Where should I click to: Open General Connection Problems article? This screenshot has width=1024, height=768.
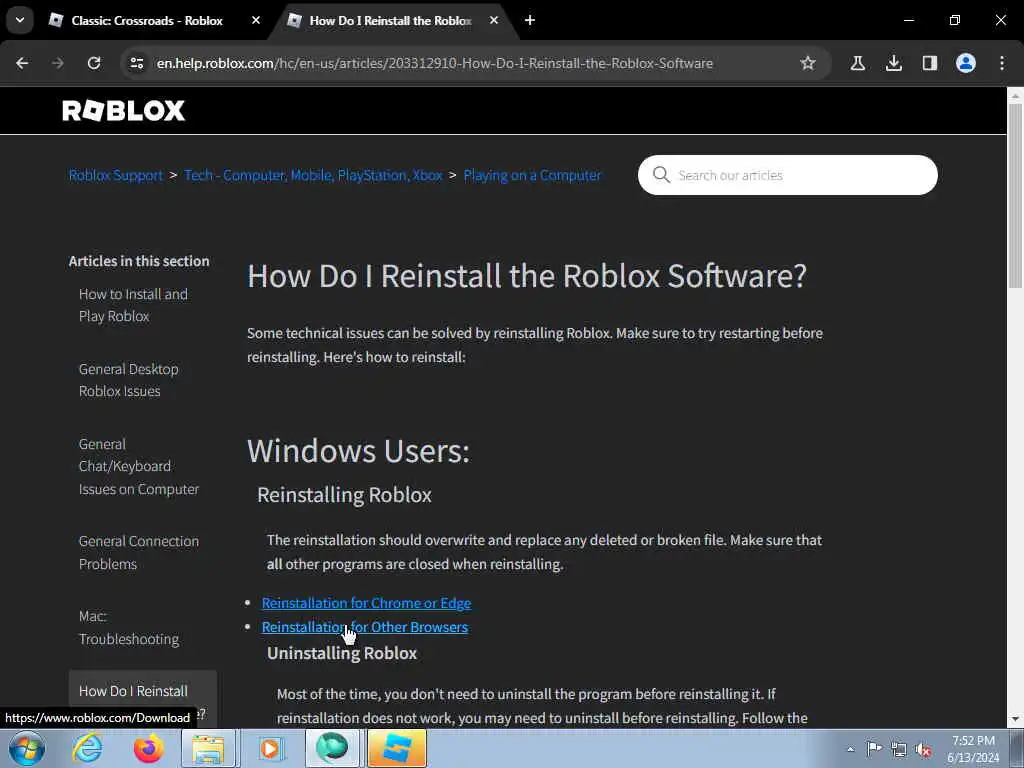click(x=138, y=552)
